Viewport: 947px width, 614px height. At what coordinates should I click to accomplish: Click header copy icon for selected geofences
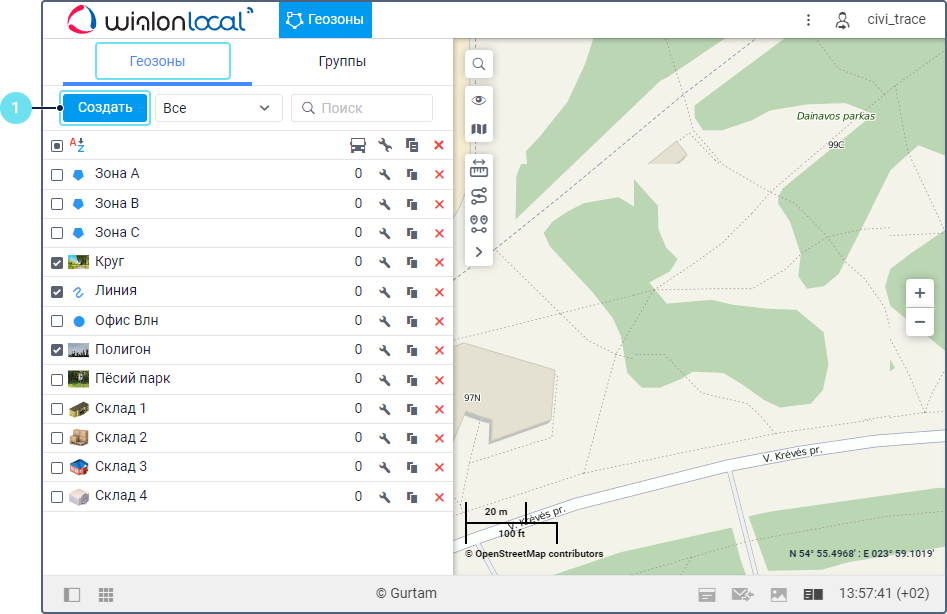pyautogui.click(x=412, y=145)
